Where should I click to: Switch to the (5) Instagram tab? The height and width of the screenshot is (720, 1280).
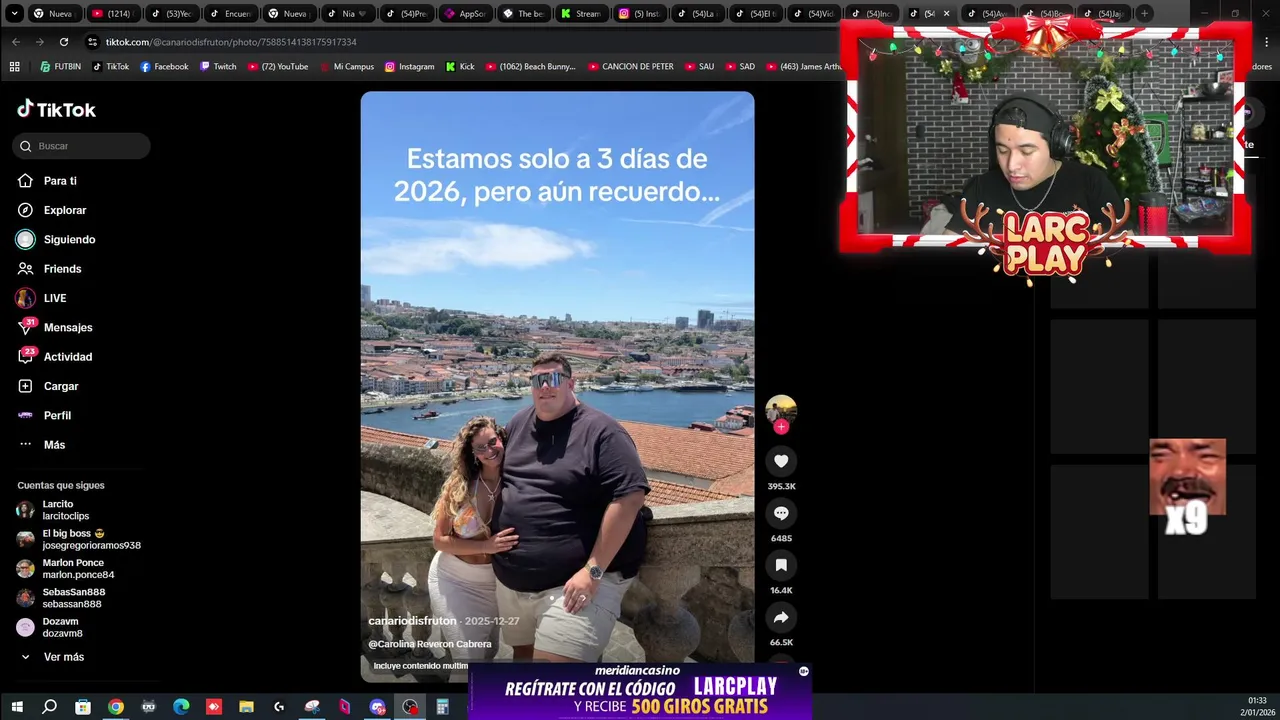pos(638,14)
